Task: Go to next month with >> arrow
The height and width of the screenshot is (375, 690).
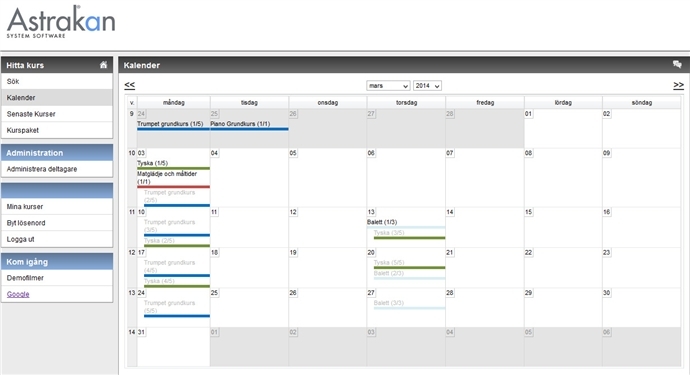Action: coord(679,85)
